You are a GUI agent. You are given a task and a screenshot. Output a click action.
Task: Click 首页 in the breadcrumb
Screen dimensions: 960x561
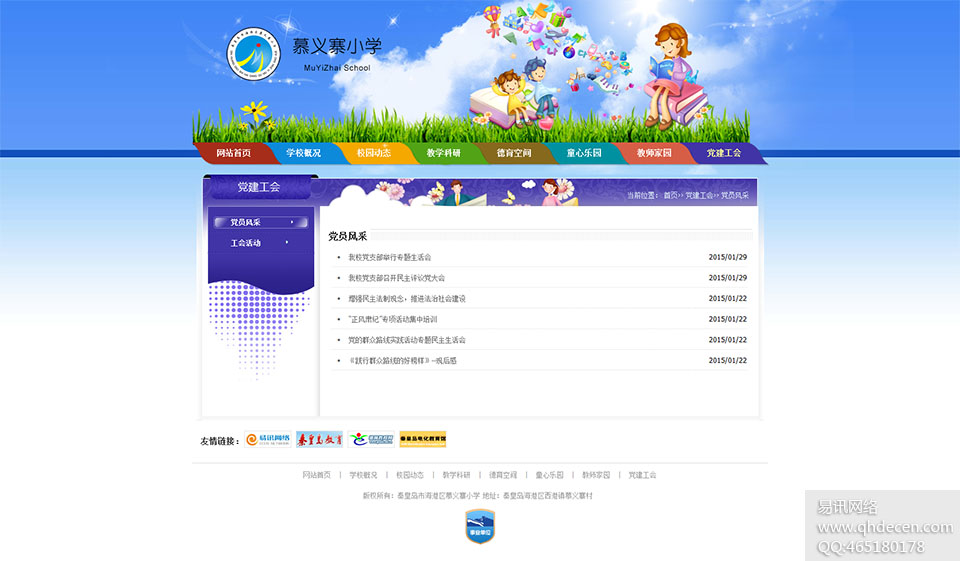(670, 195)
